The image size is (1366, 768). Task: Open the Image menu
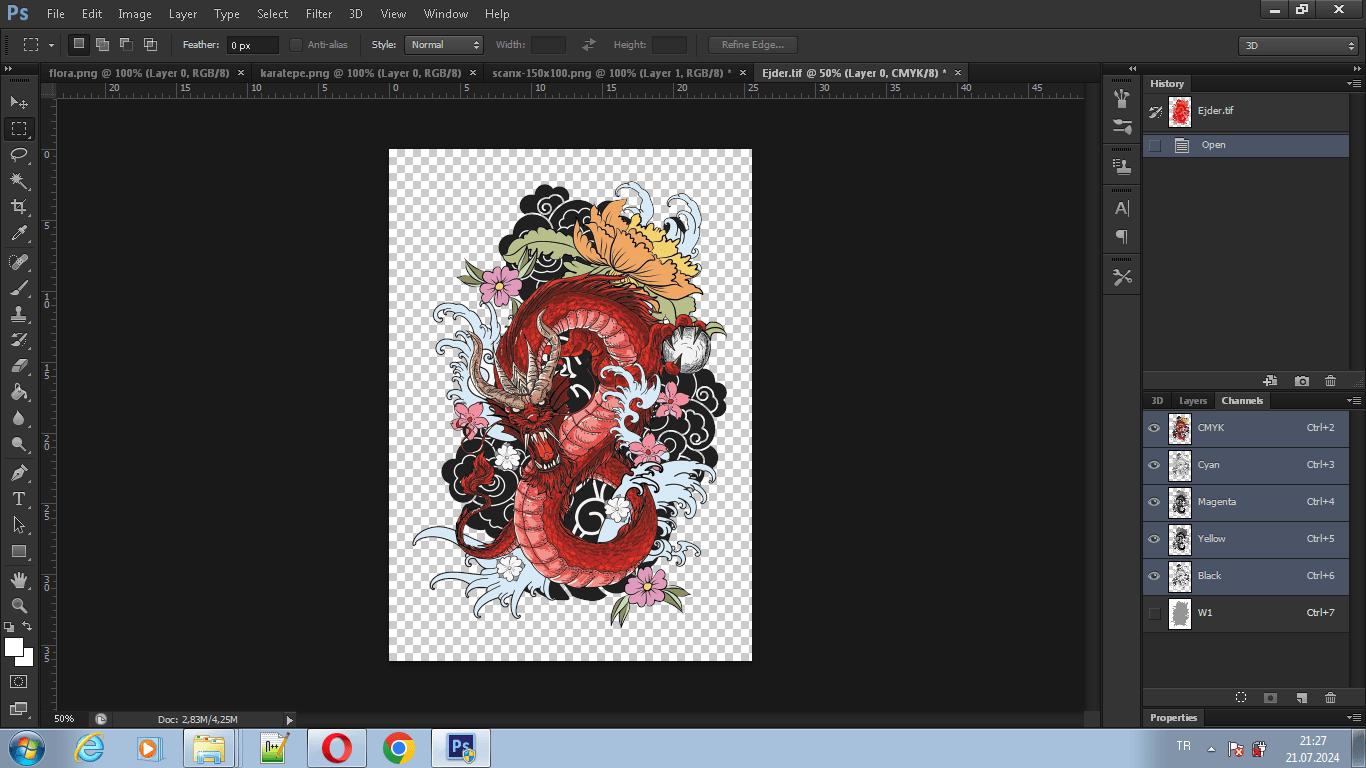pos(135,14)
